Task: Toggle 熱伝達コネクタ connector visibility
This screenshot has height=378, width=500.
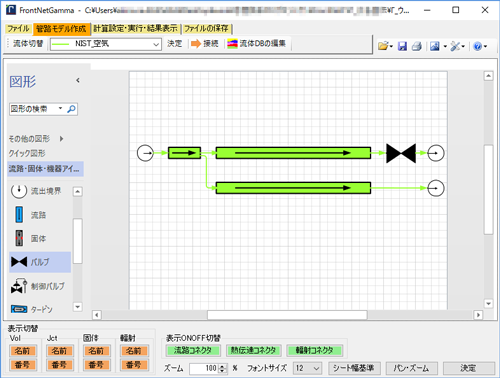Action: coord(254,350)
